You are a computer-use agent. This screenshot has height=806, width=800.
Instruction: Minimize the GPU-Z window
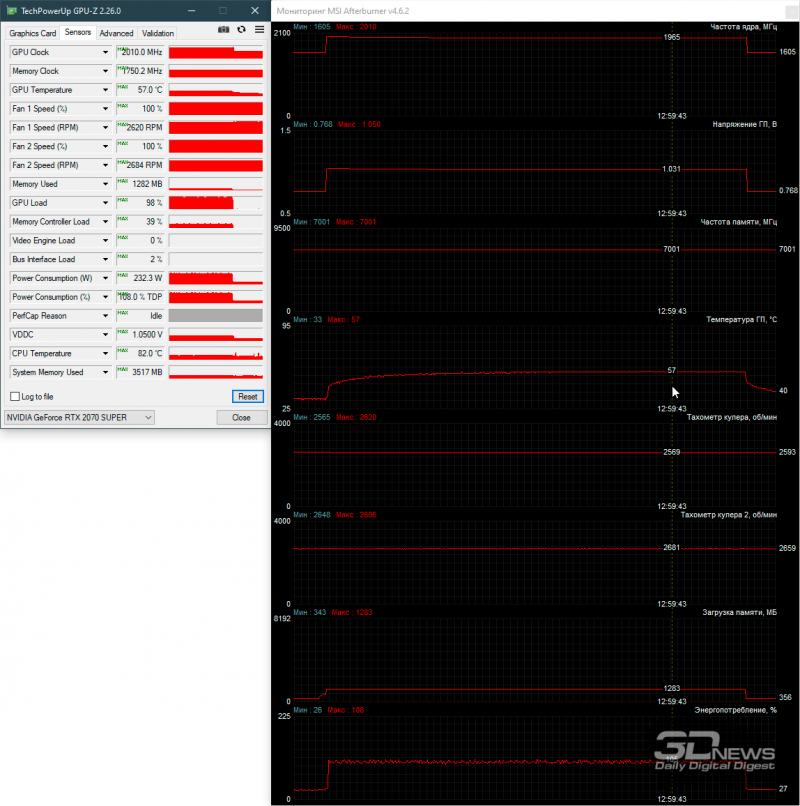pos(192,10)
